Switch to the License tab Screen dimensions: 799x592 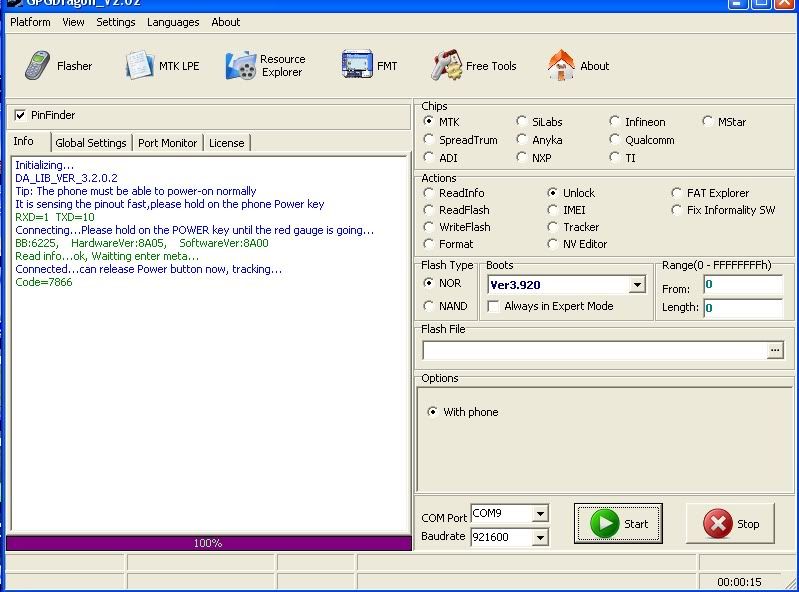[x=226, y=143]
